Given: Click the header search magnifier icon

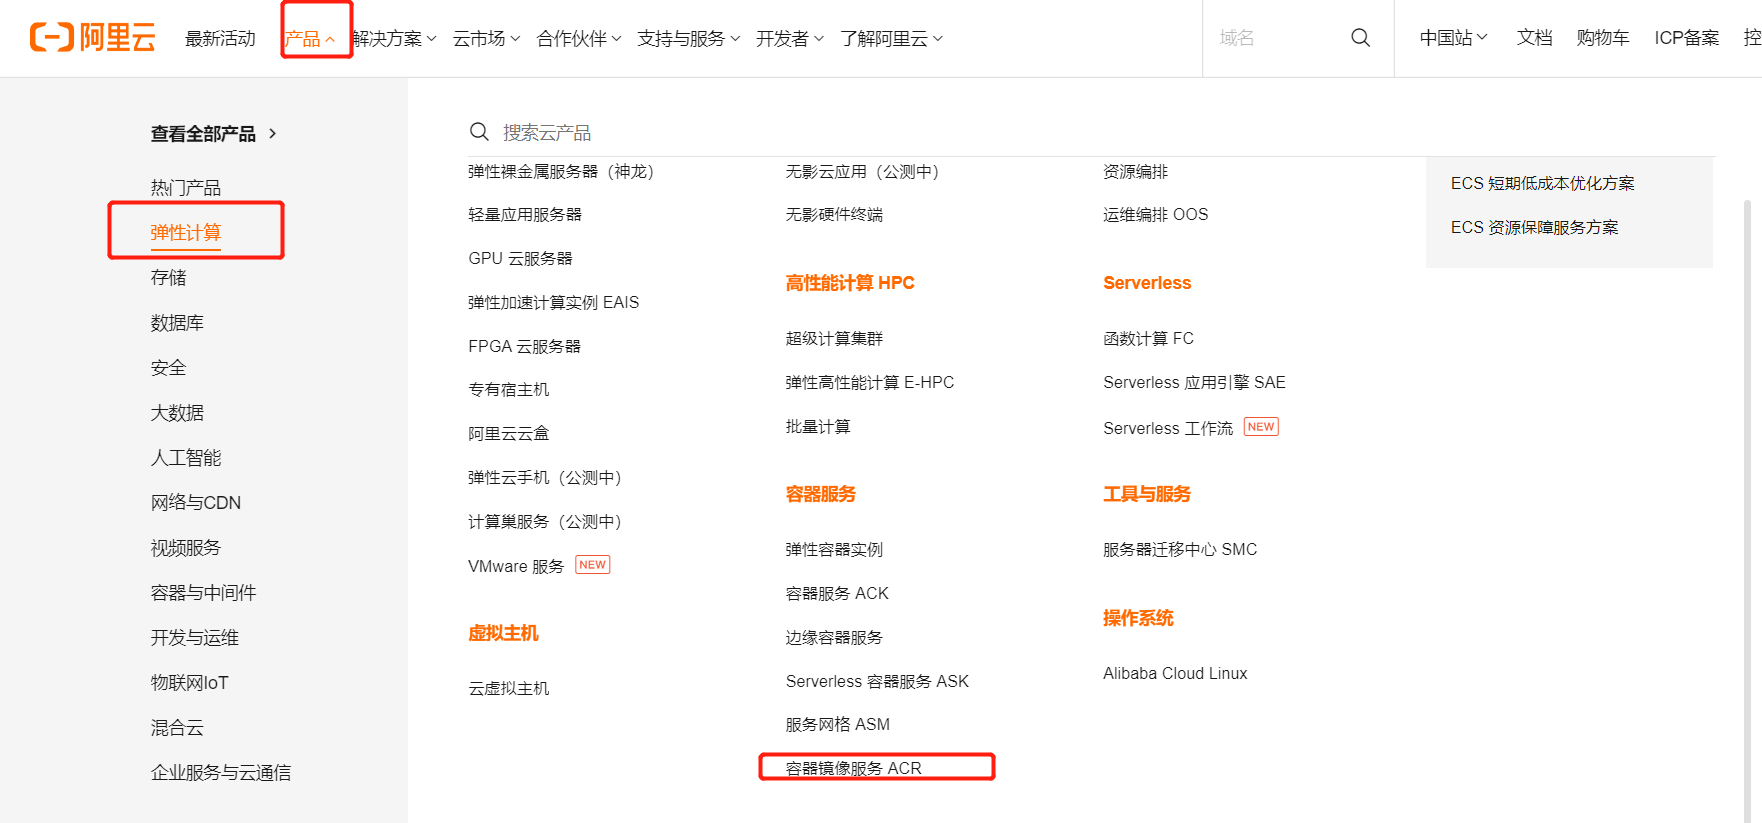Looking at the screenshot, I should point(1360,38).
